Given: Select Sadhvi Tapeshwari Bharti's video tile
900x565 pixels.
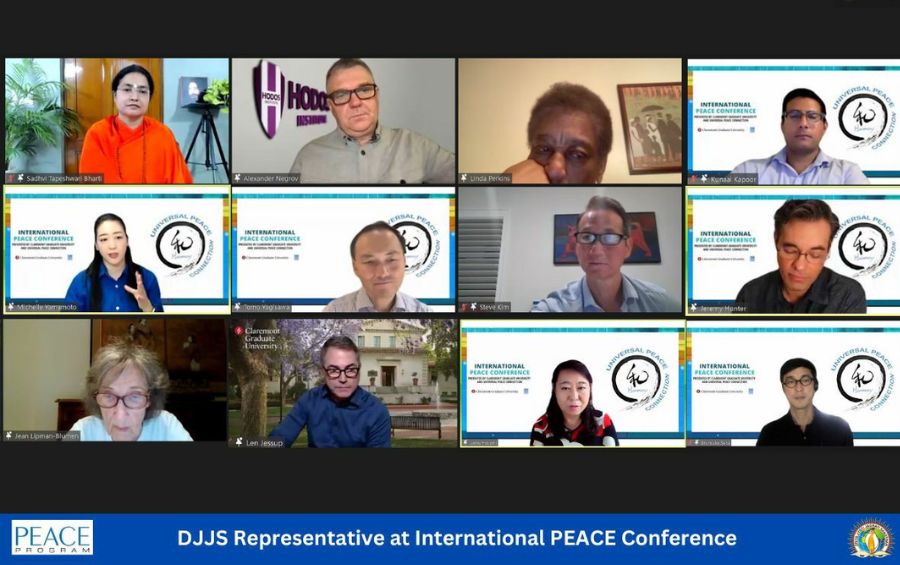Looking at the screenshot, I should pyautogui.click(x=115, y=120).
